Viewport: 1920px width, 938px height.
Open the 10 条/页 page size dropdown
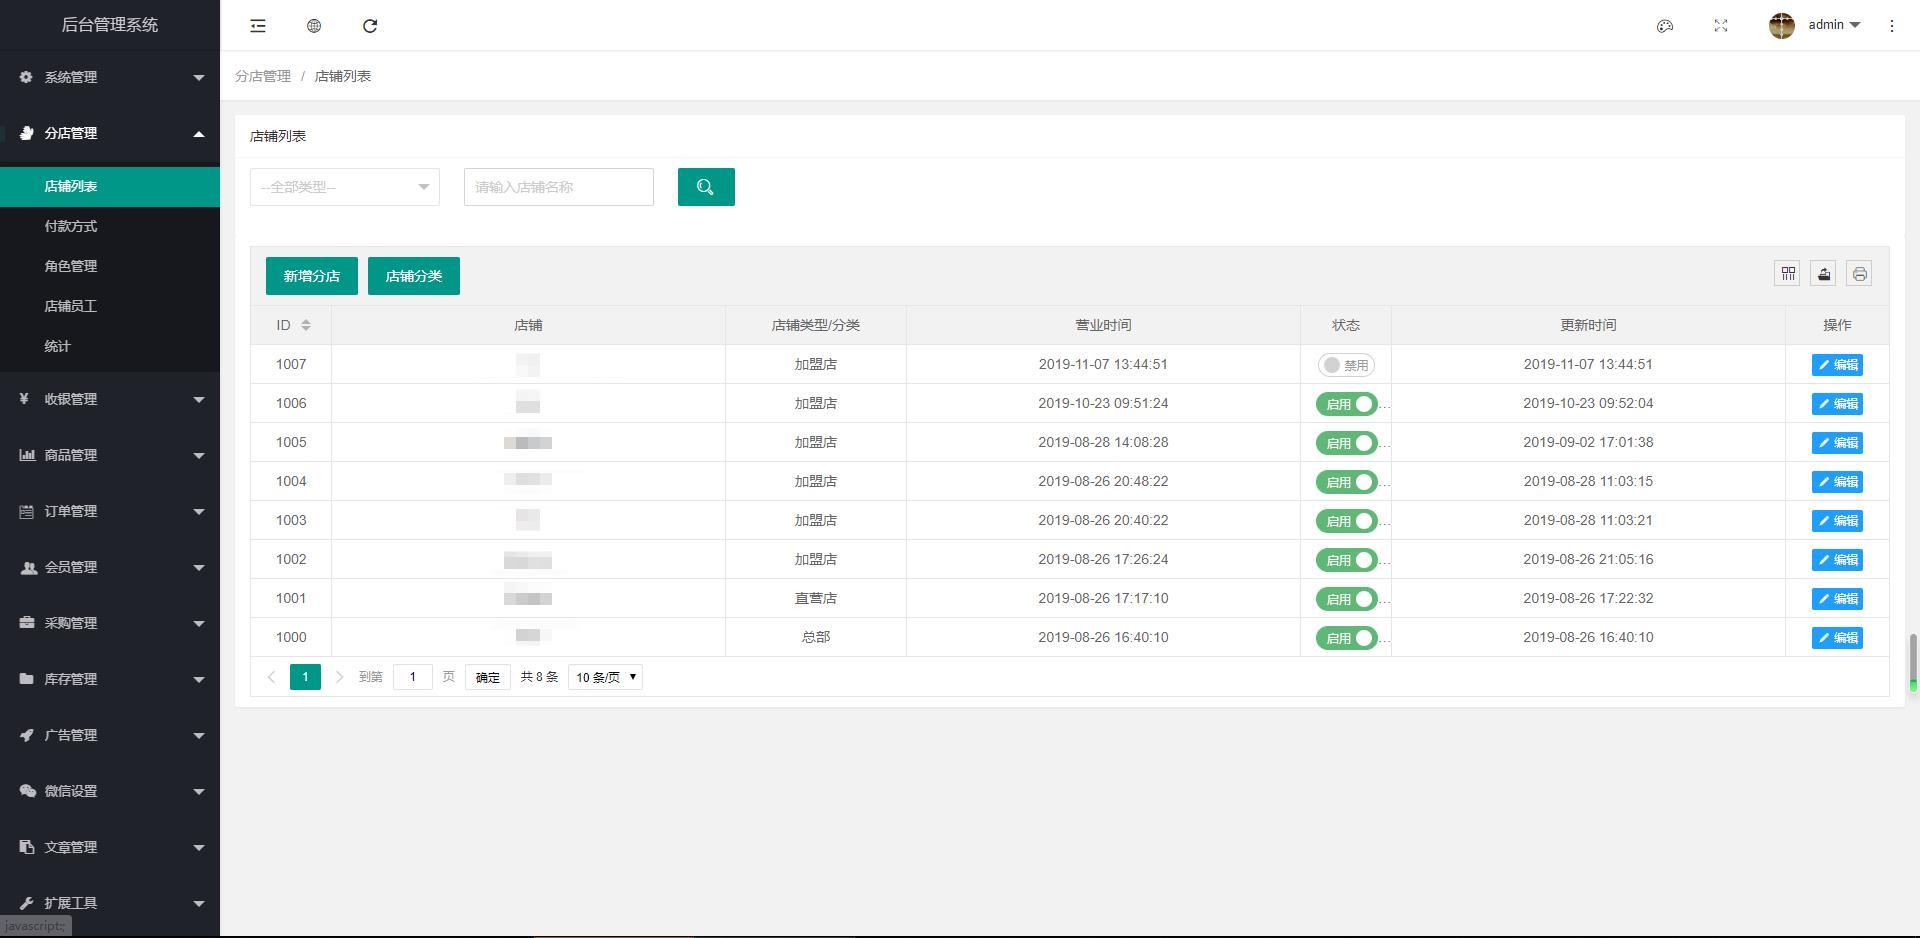605,677
